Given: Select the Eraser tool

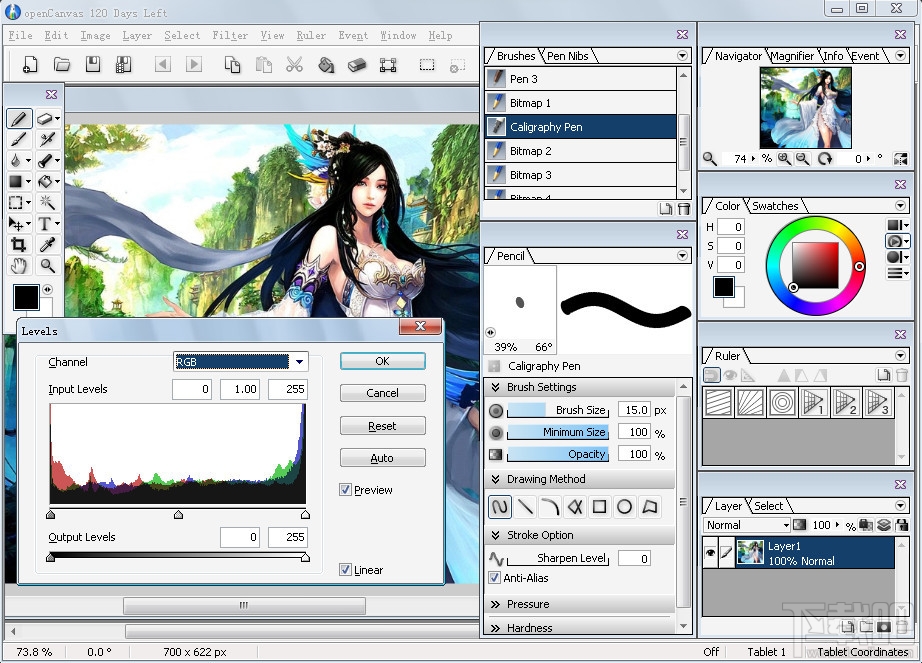Looking at the screenshot, I should (x=46, y=117).
